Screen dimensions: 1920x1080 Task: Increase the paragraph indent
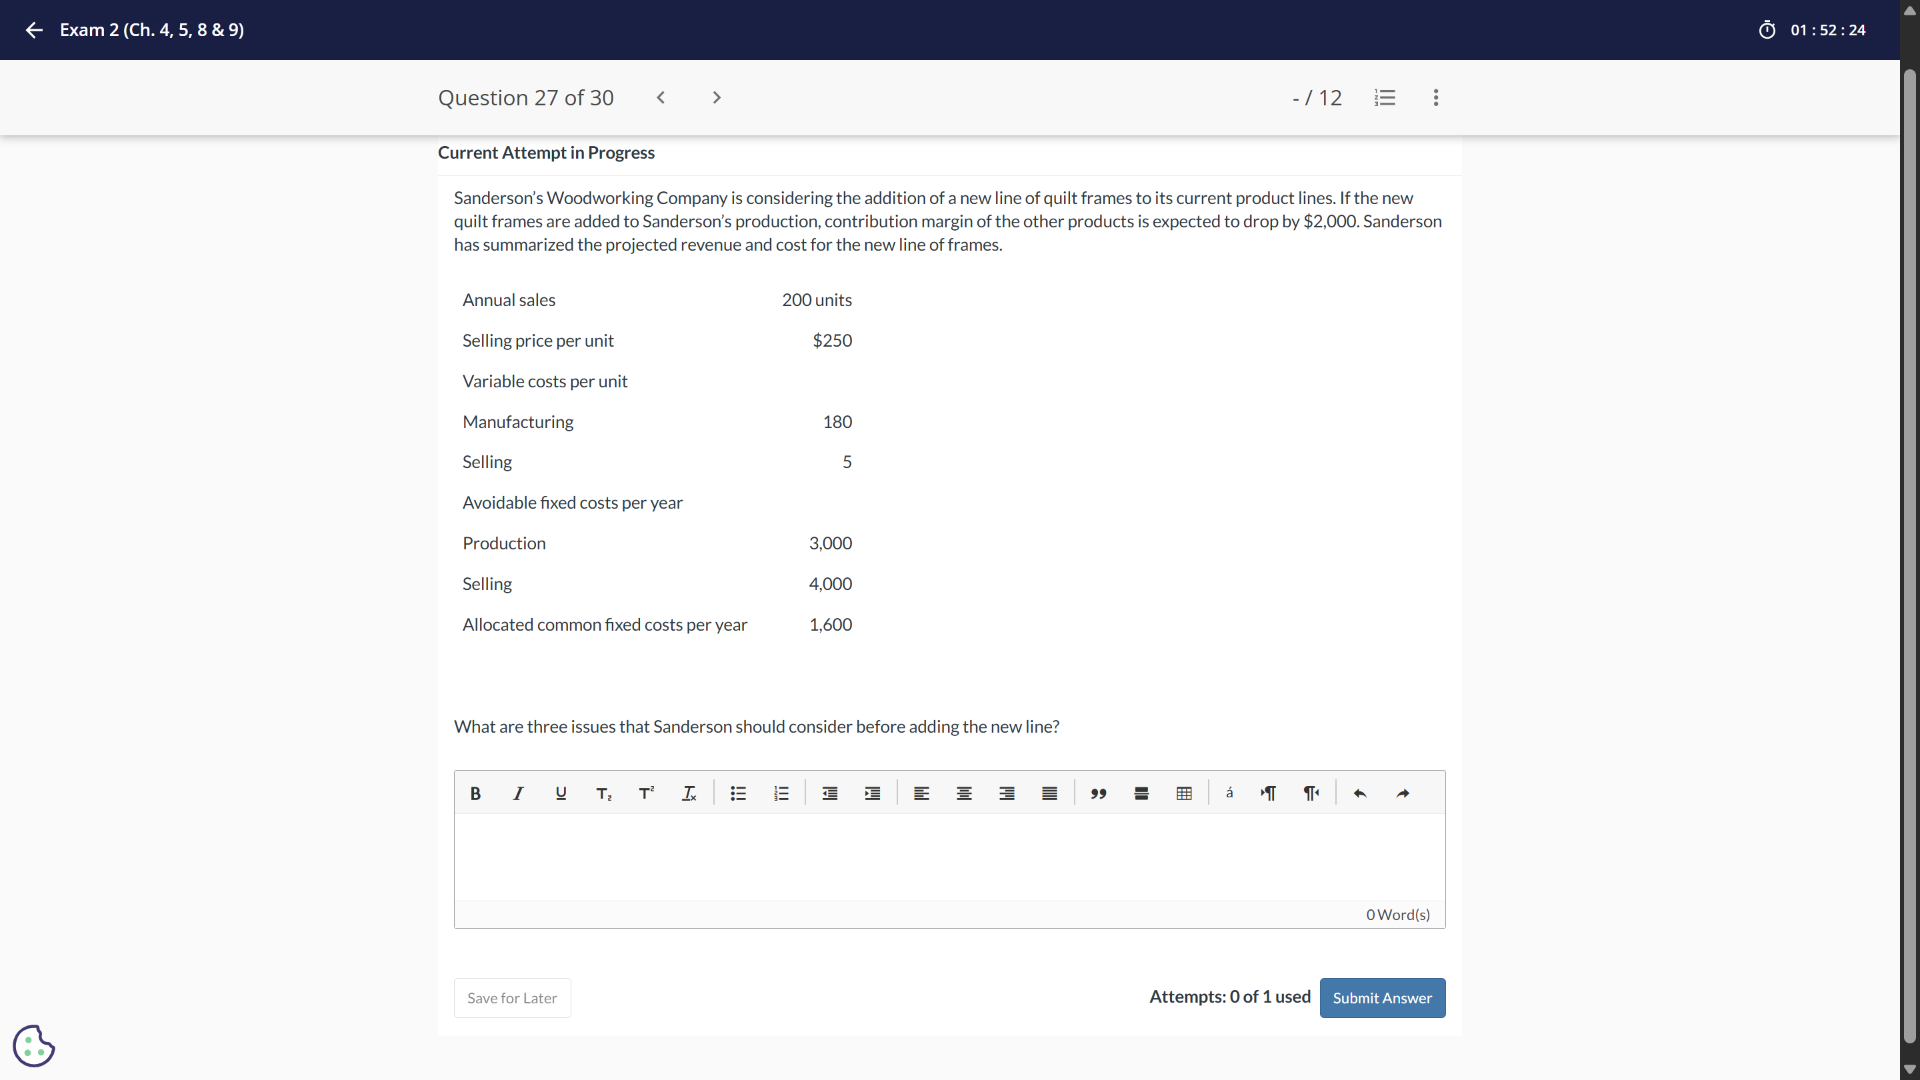coord(873,793)
